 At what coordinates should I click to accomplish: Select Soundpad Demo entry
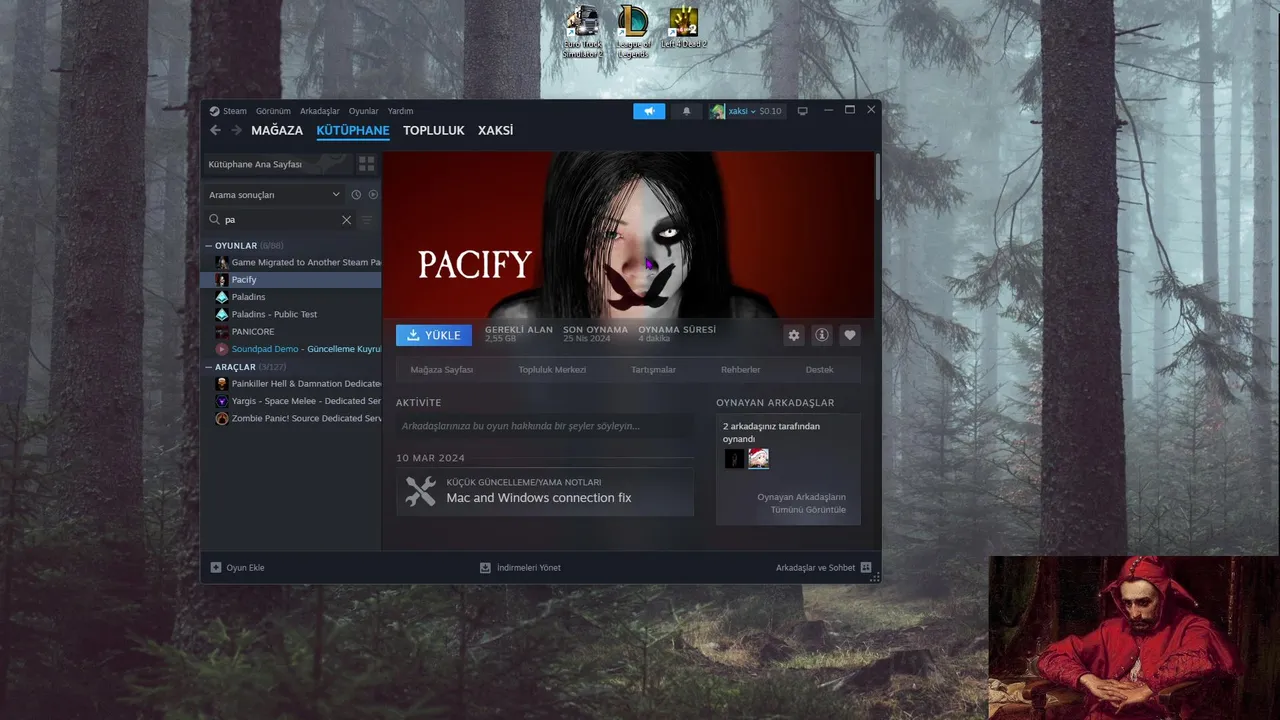(x=291, y=349)
